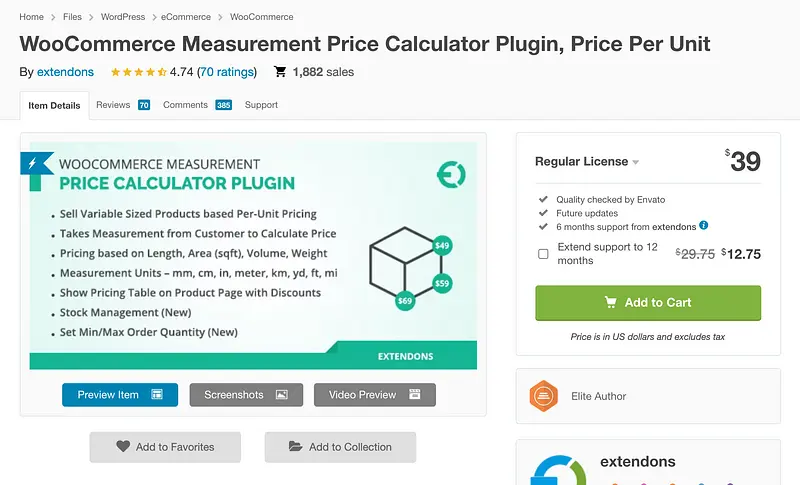Enable extend support to 12 months checkbox
Image resolution: width=800 pixels, height=485 pixels.
pos(543,254)
